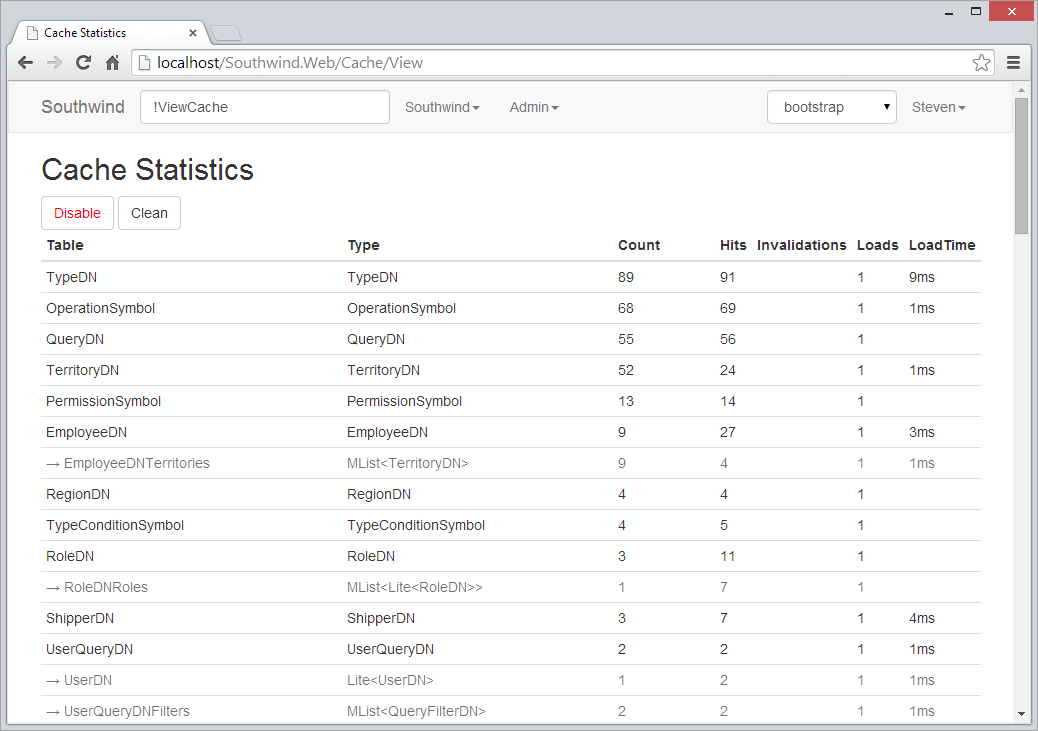Open the bootstrap theme selector
This screenshot has height=731, width=1038.
(x=831, y=107)
